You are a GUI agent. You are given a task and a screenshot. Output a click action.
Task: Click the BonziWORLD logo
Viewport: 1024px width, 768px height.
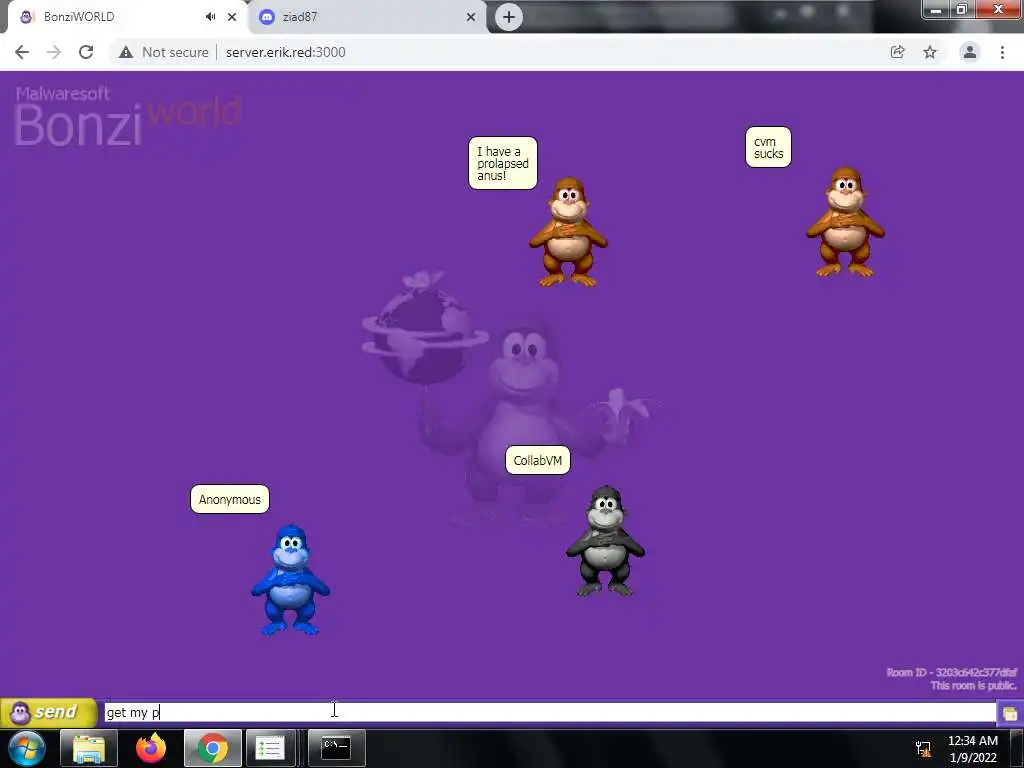coord(128,116)
